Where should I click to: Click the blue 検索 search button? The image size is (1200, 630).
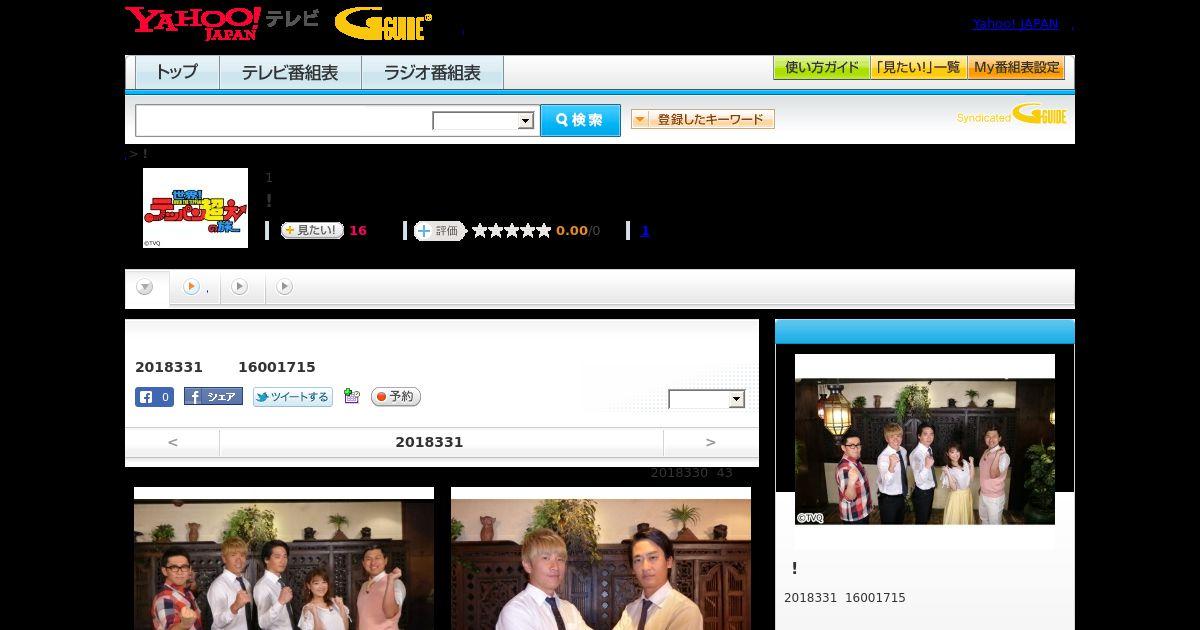tap(580, 120)
